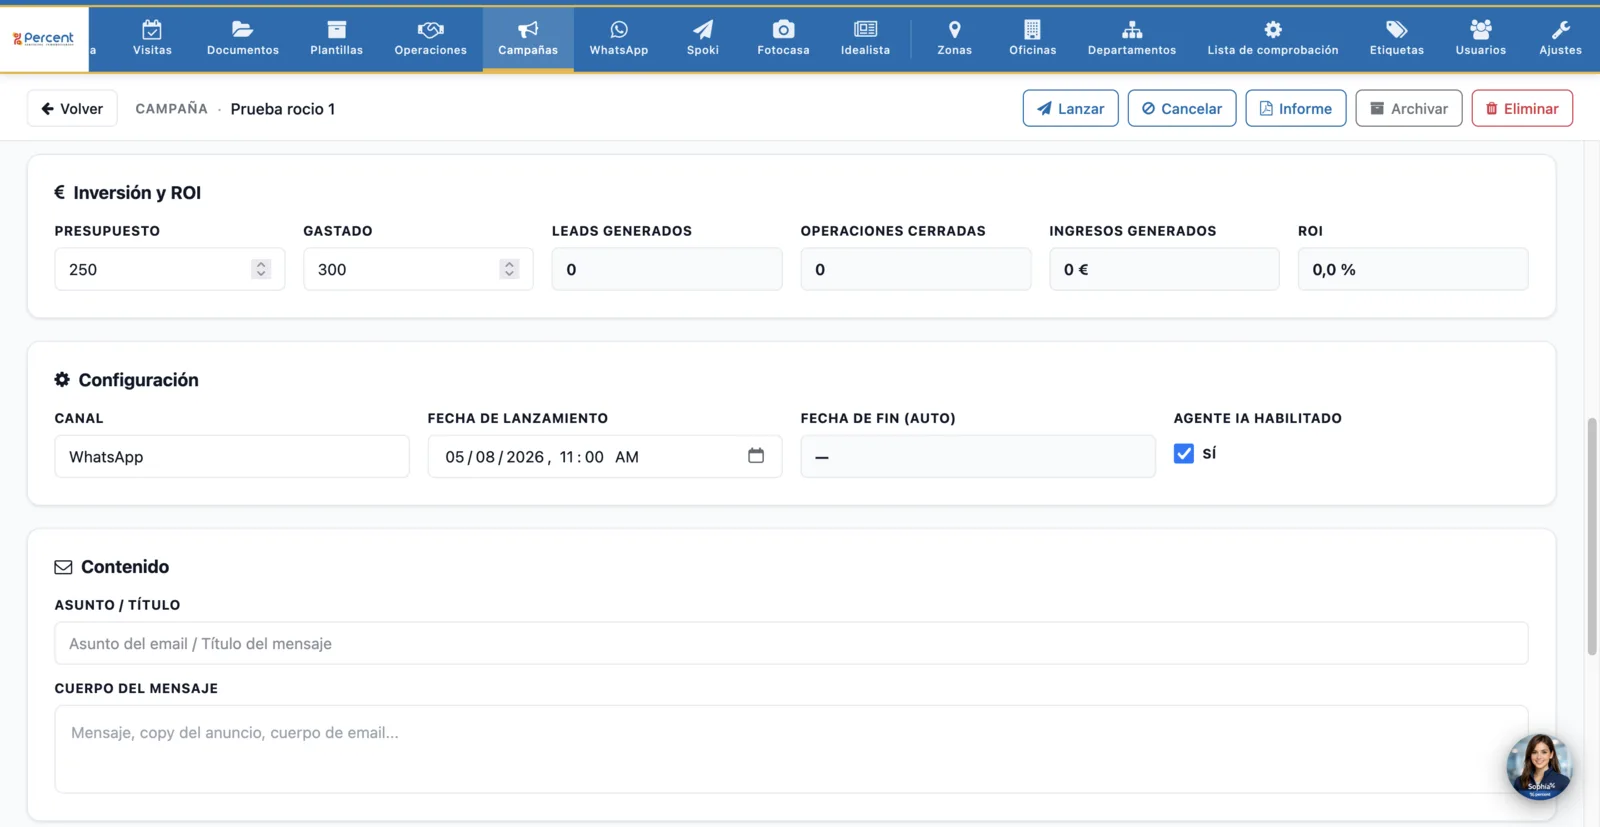
Task: Click the Ingresos generados field
Action: (x=1164, y=269)
